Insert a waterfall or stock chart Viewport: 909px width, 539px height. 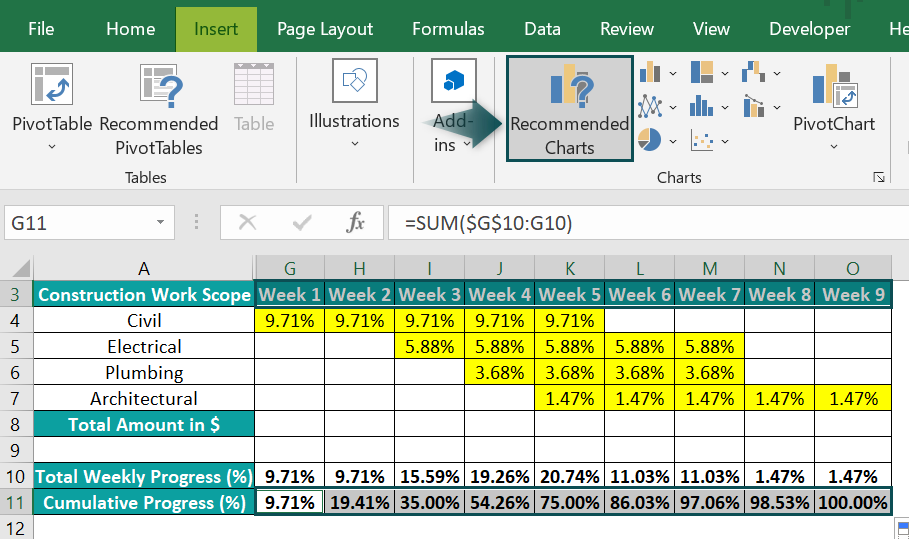point(753,73)
